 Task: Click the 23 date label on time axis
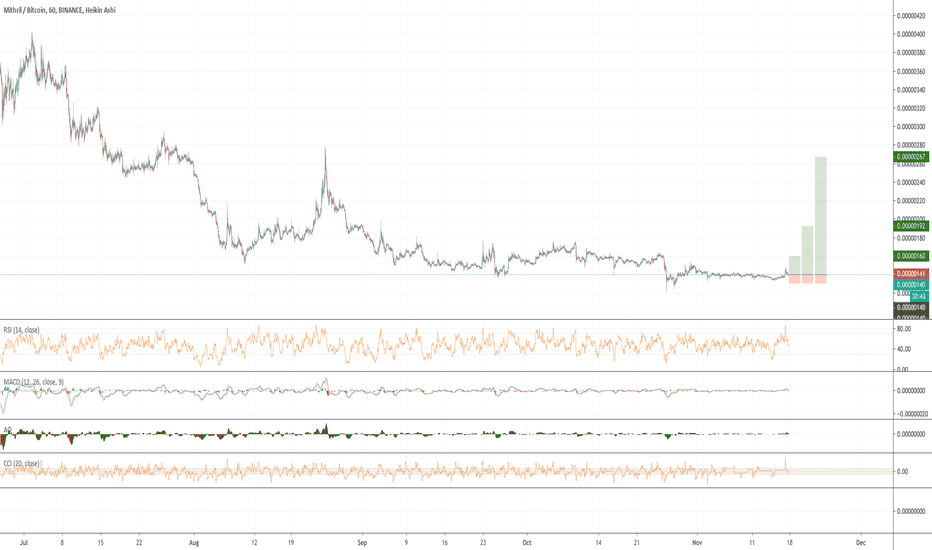pos(483,543)
